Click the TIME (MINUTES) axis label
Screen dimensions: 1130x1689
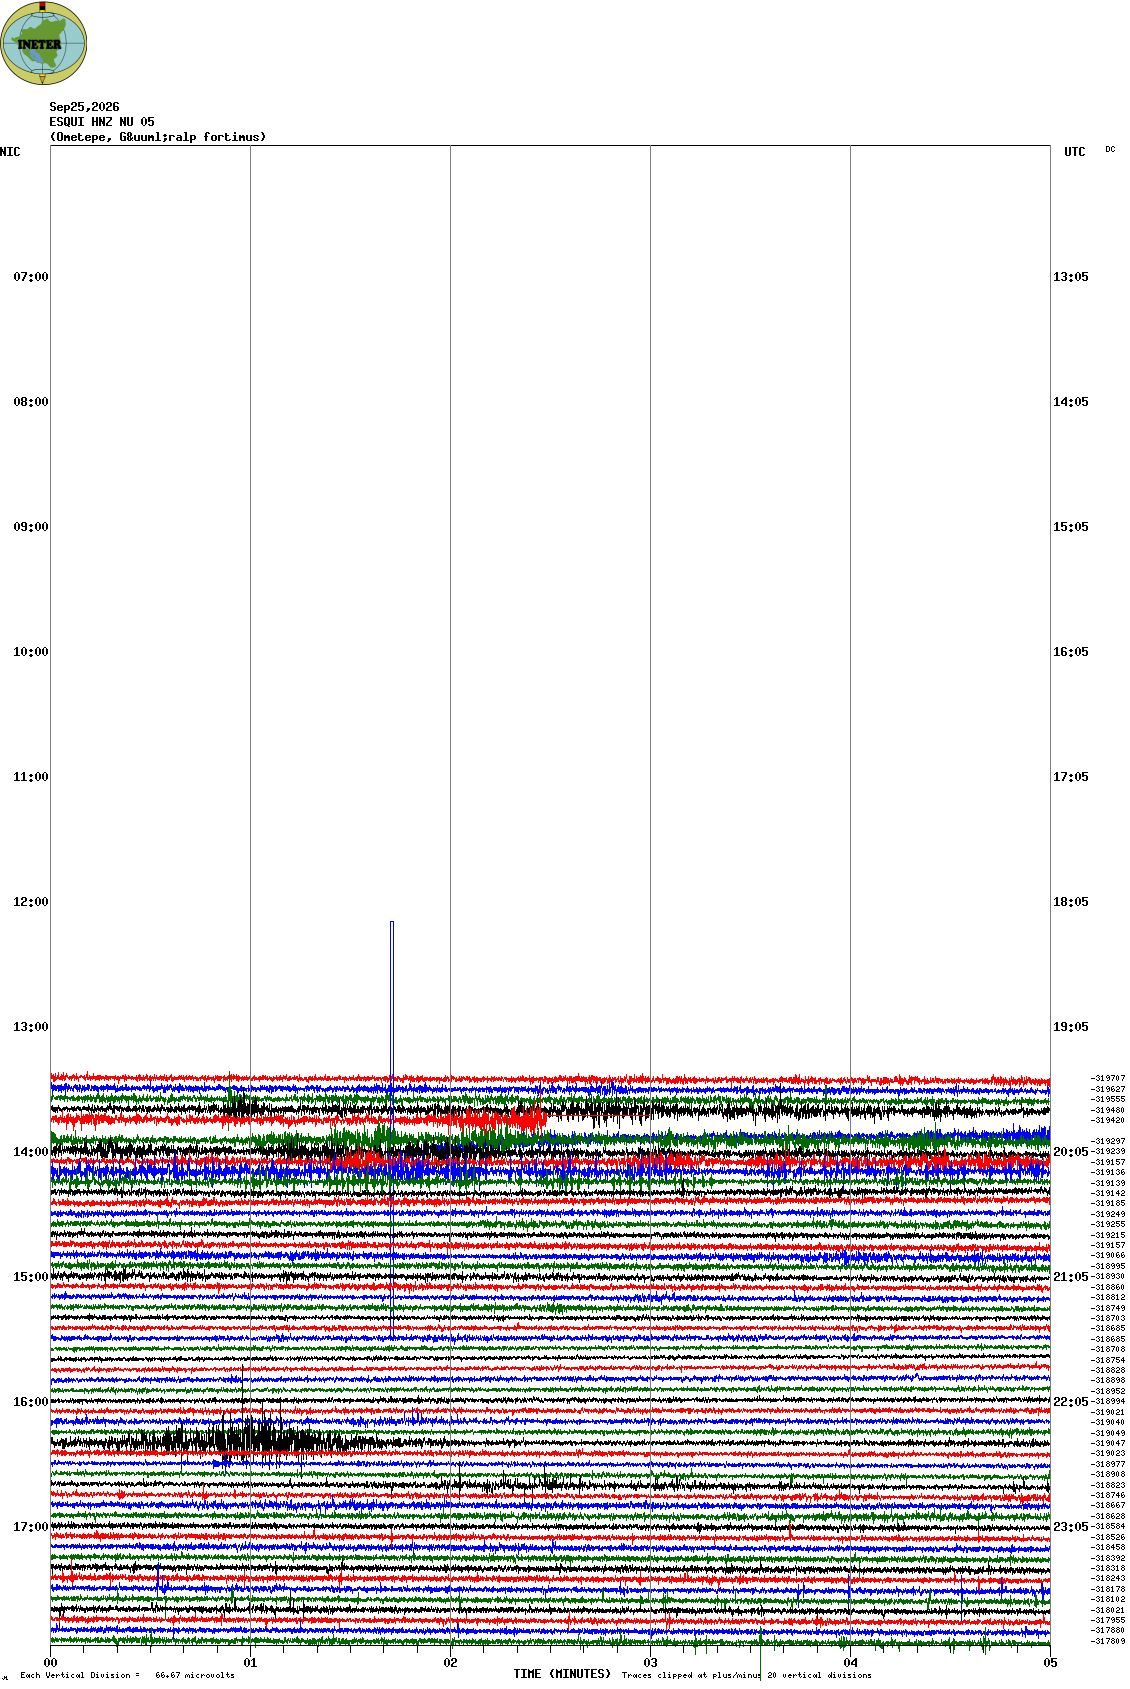(562, 1674)
